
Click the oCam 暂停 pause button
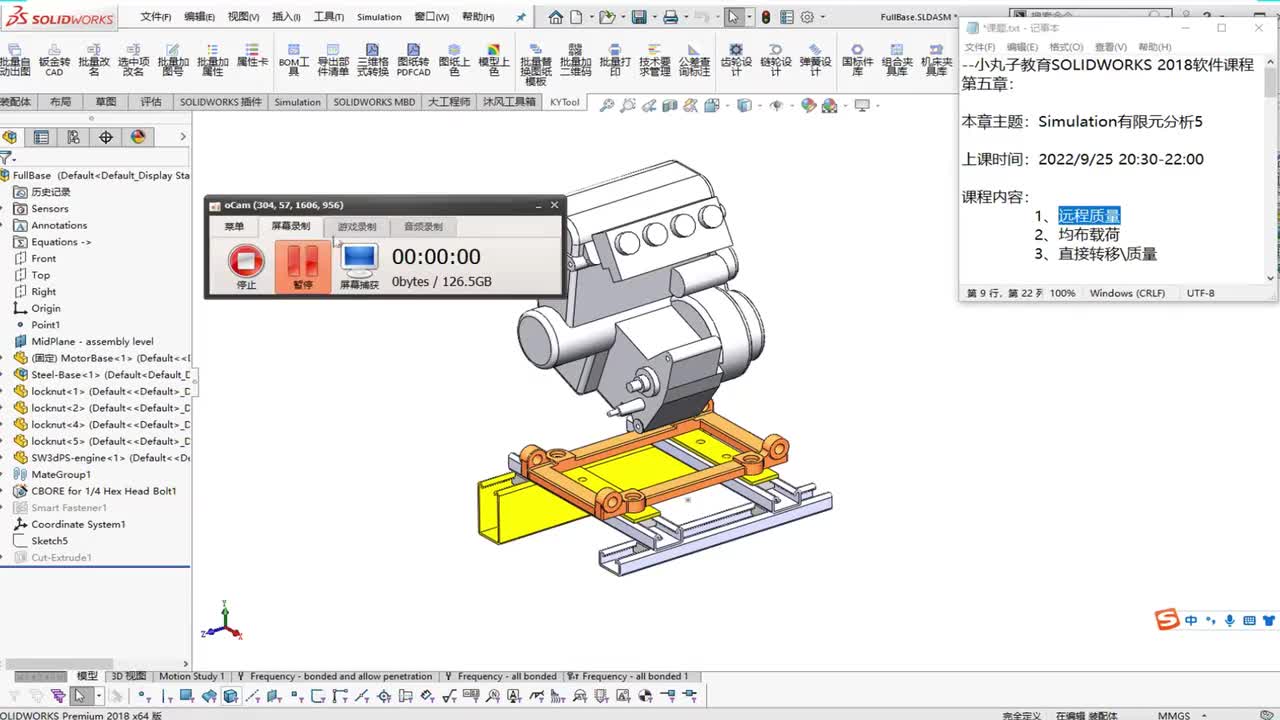[x=303, y=267]
